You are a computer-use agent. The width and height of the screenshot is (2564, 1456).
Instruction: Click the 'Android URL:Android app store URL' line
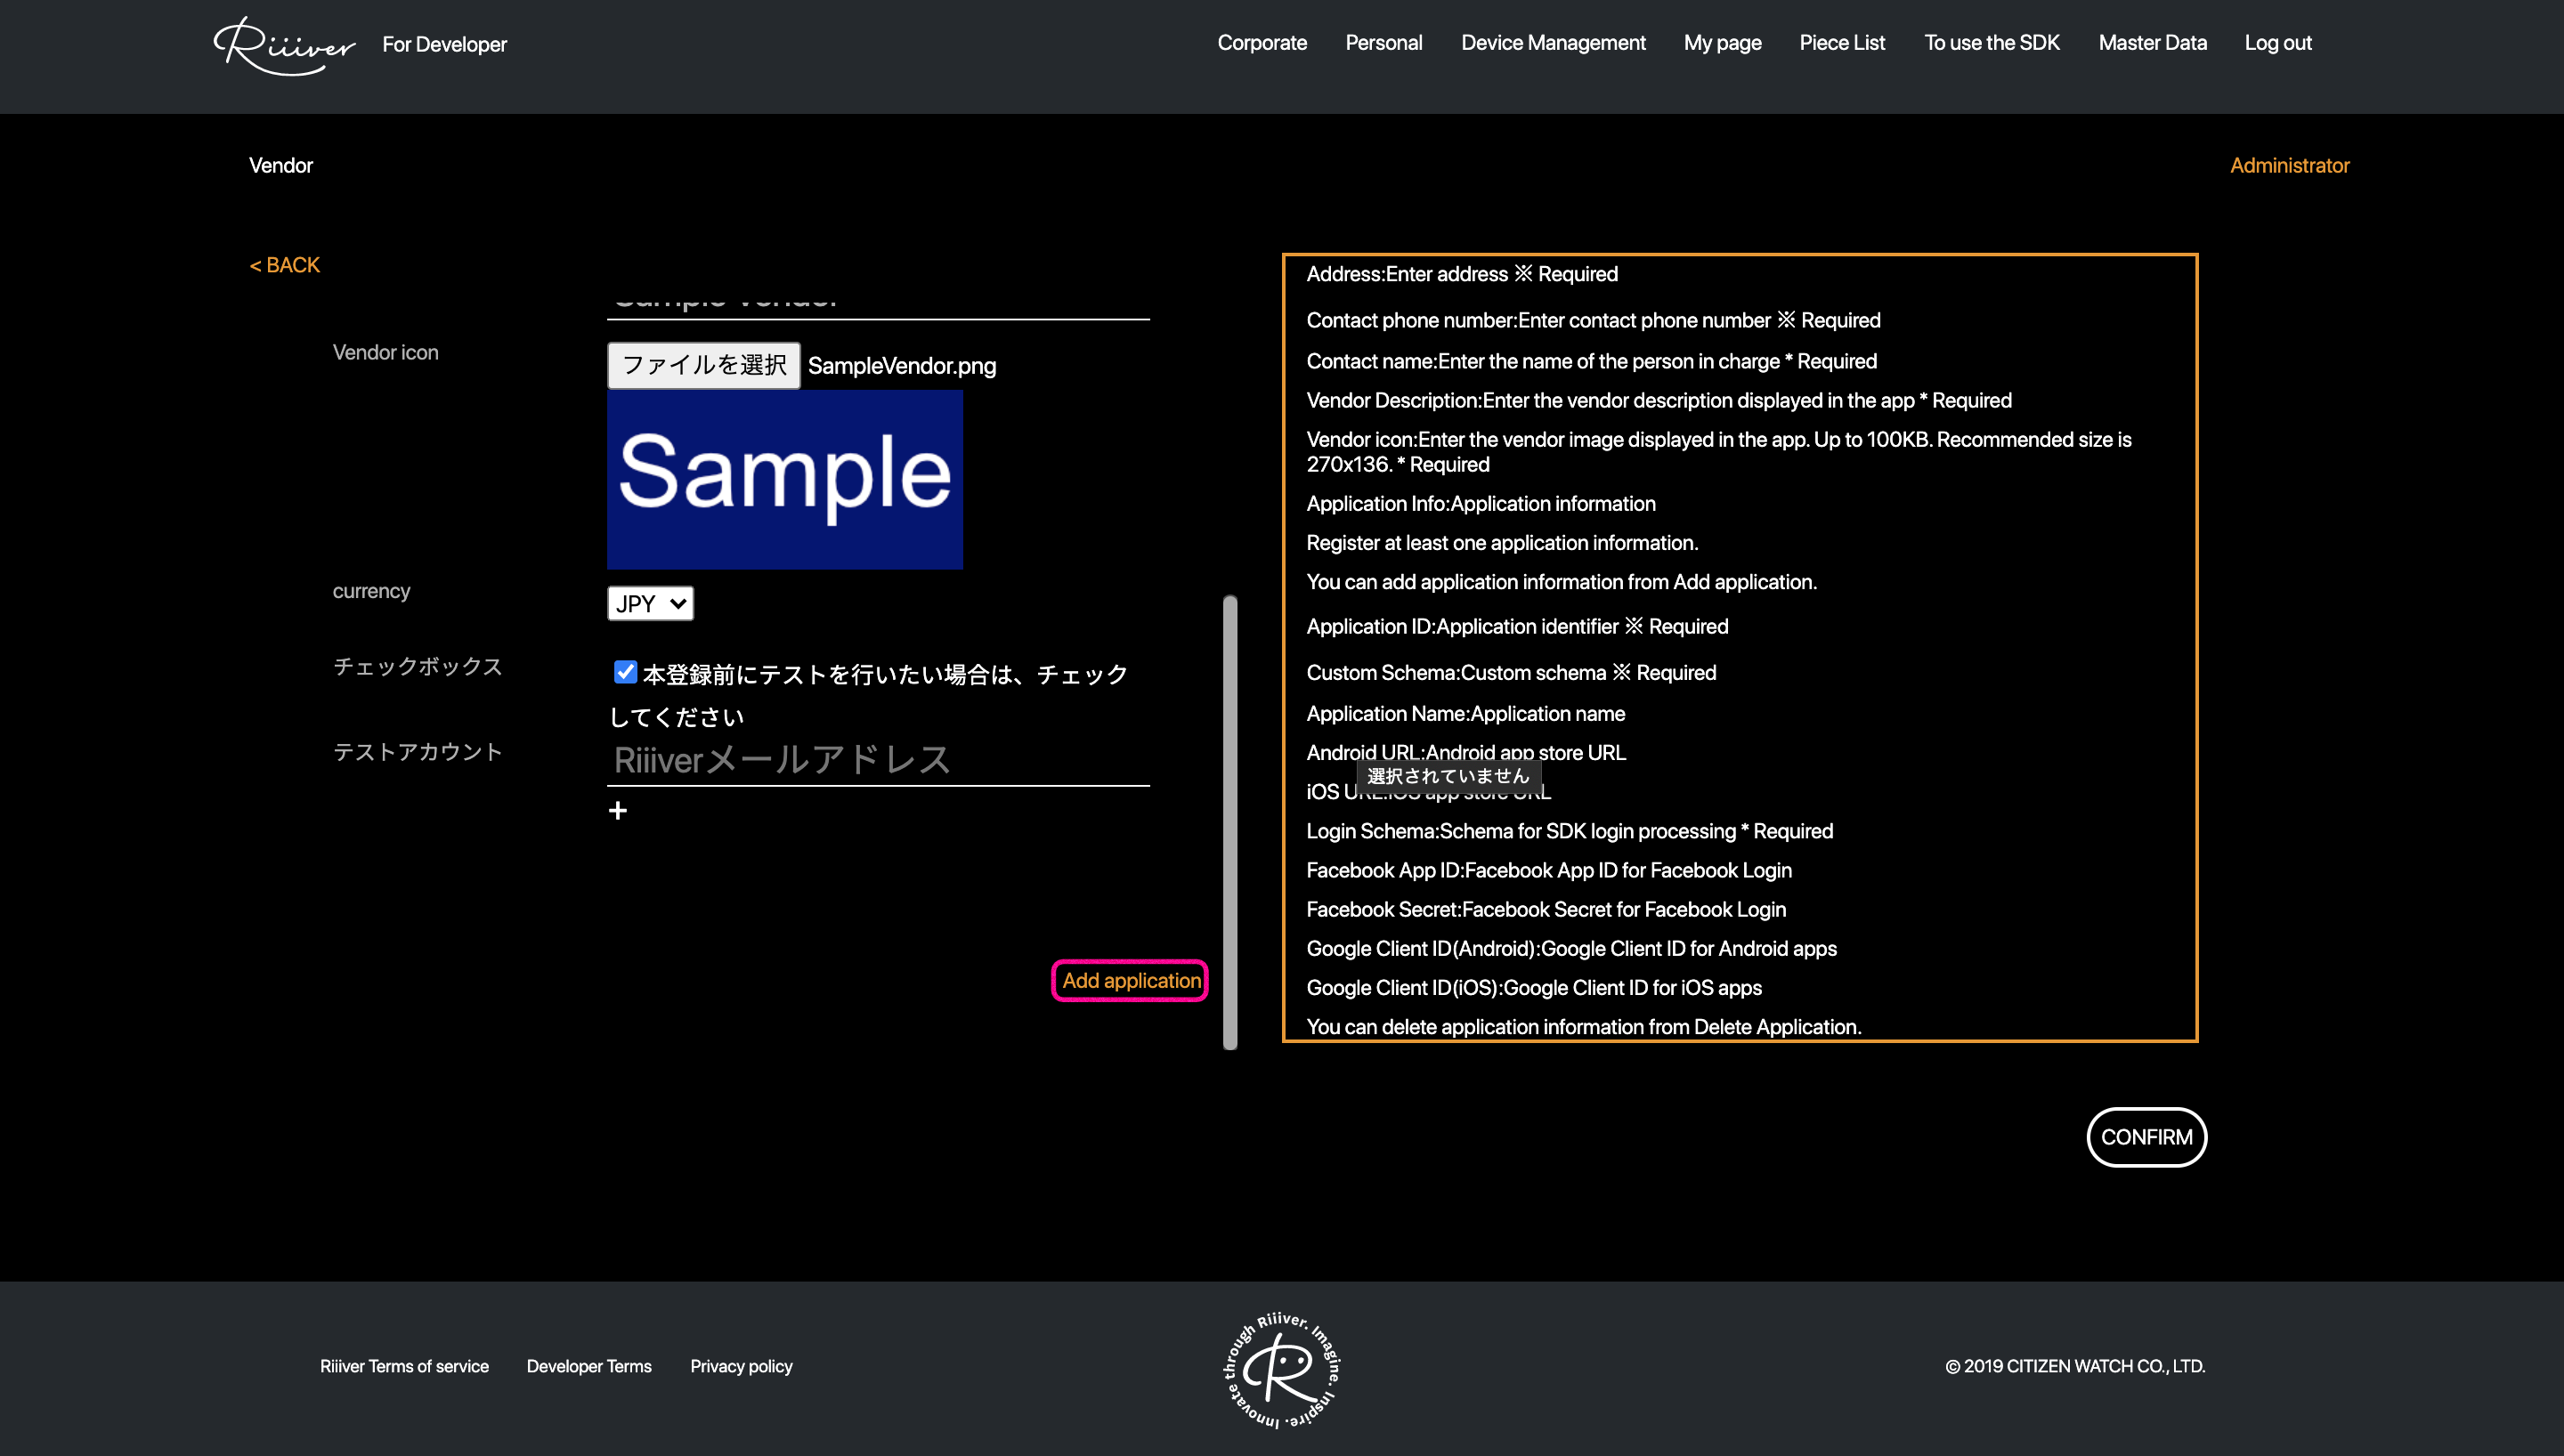point(1466,751)
